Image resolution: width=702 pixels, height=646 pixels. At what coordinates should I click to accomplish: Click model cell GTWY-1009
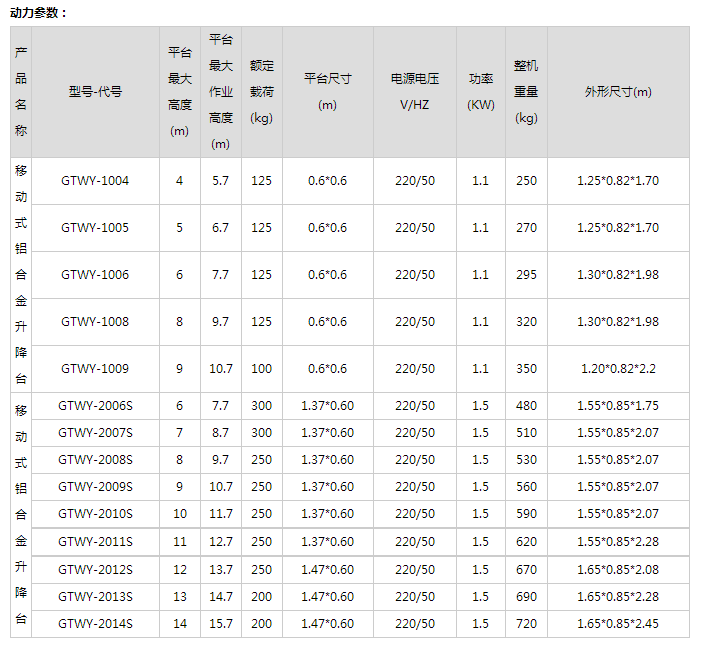pos(95,369)
